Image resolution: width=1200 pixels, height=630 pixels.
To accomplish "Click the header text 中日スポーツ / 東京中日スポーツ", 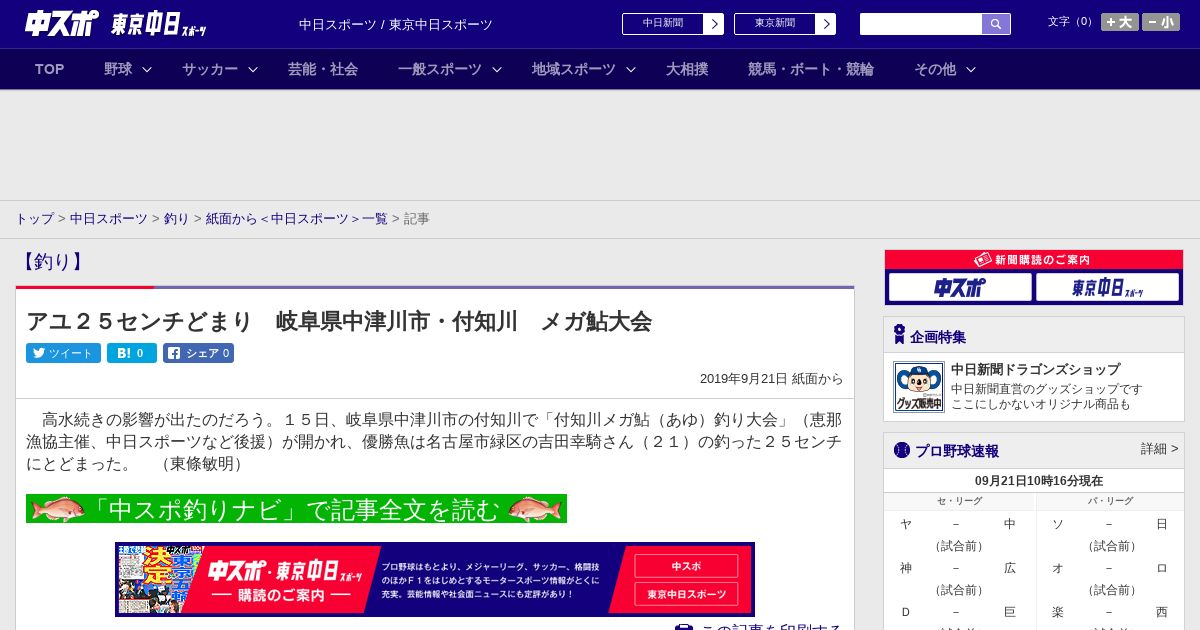I will 396,24.
